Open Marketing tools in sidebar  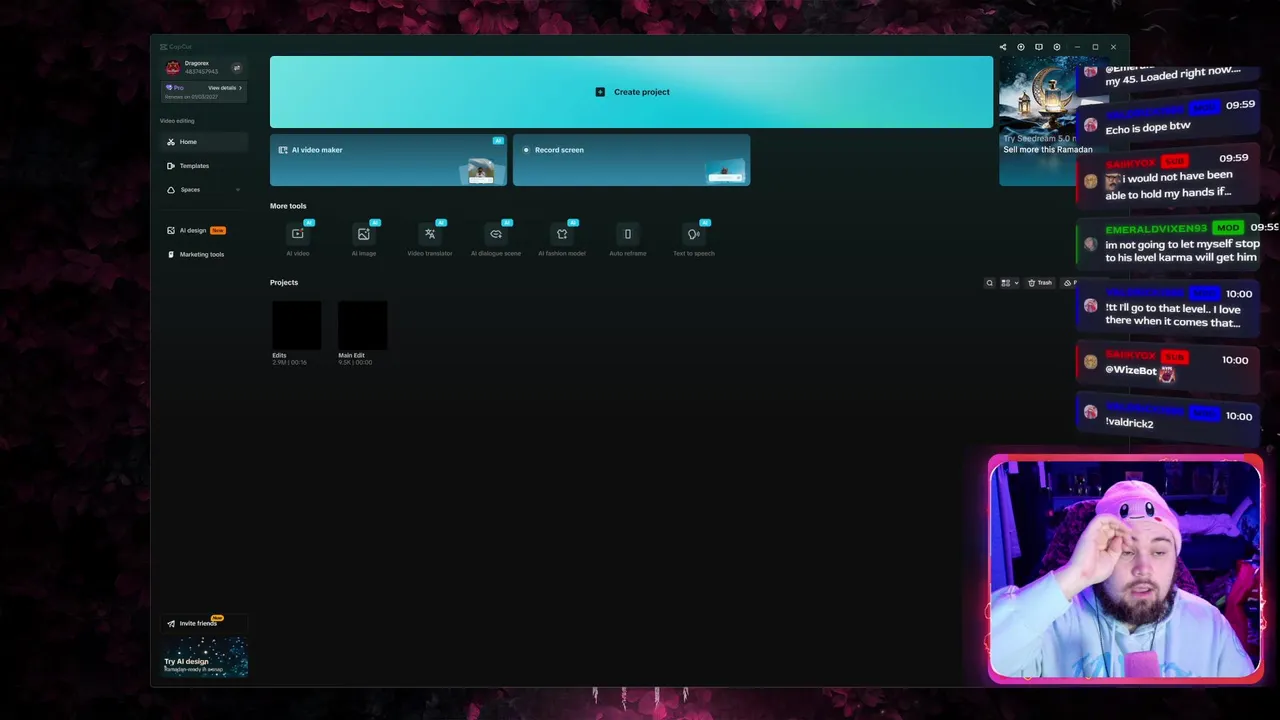(x=204, y=254)
